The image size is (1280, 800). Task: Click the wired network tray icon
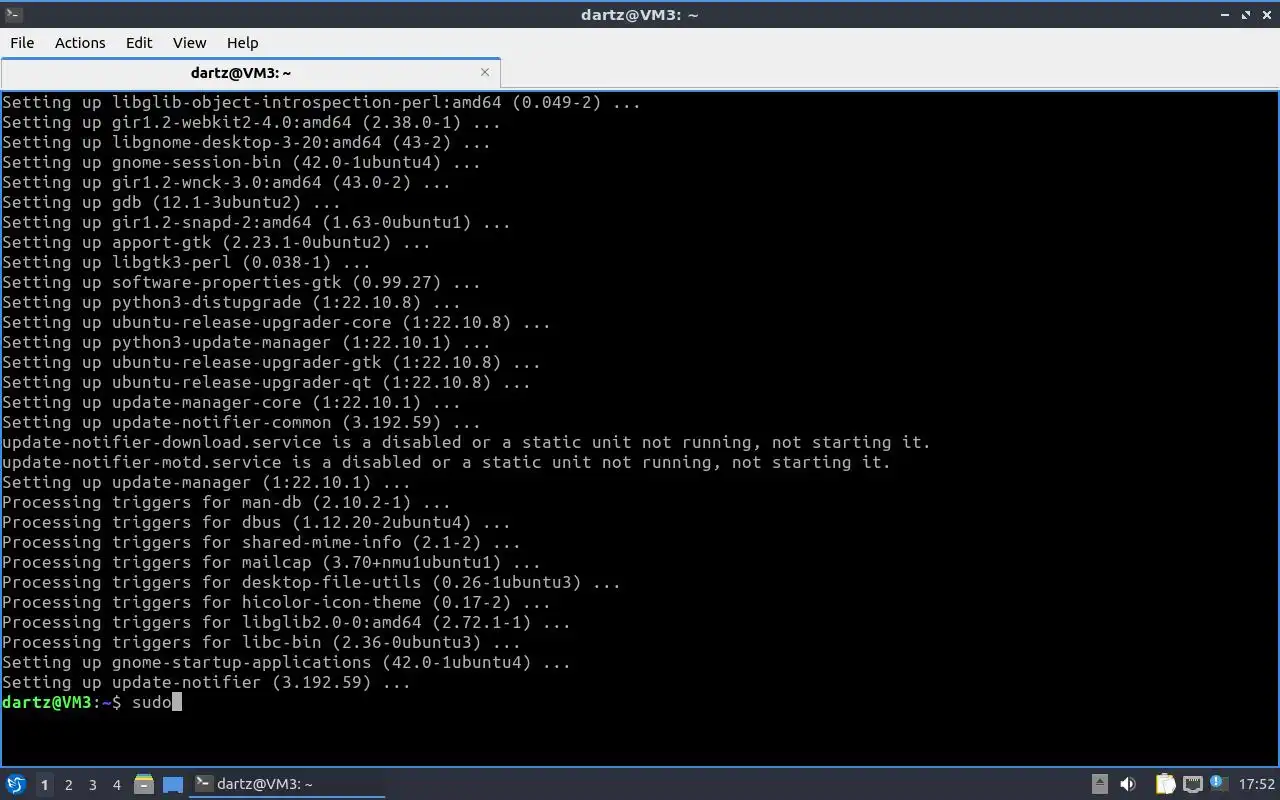[x=1192, y=784]
